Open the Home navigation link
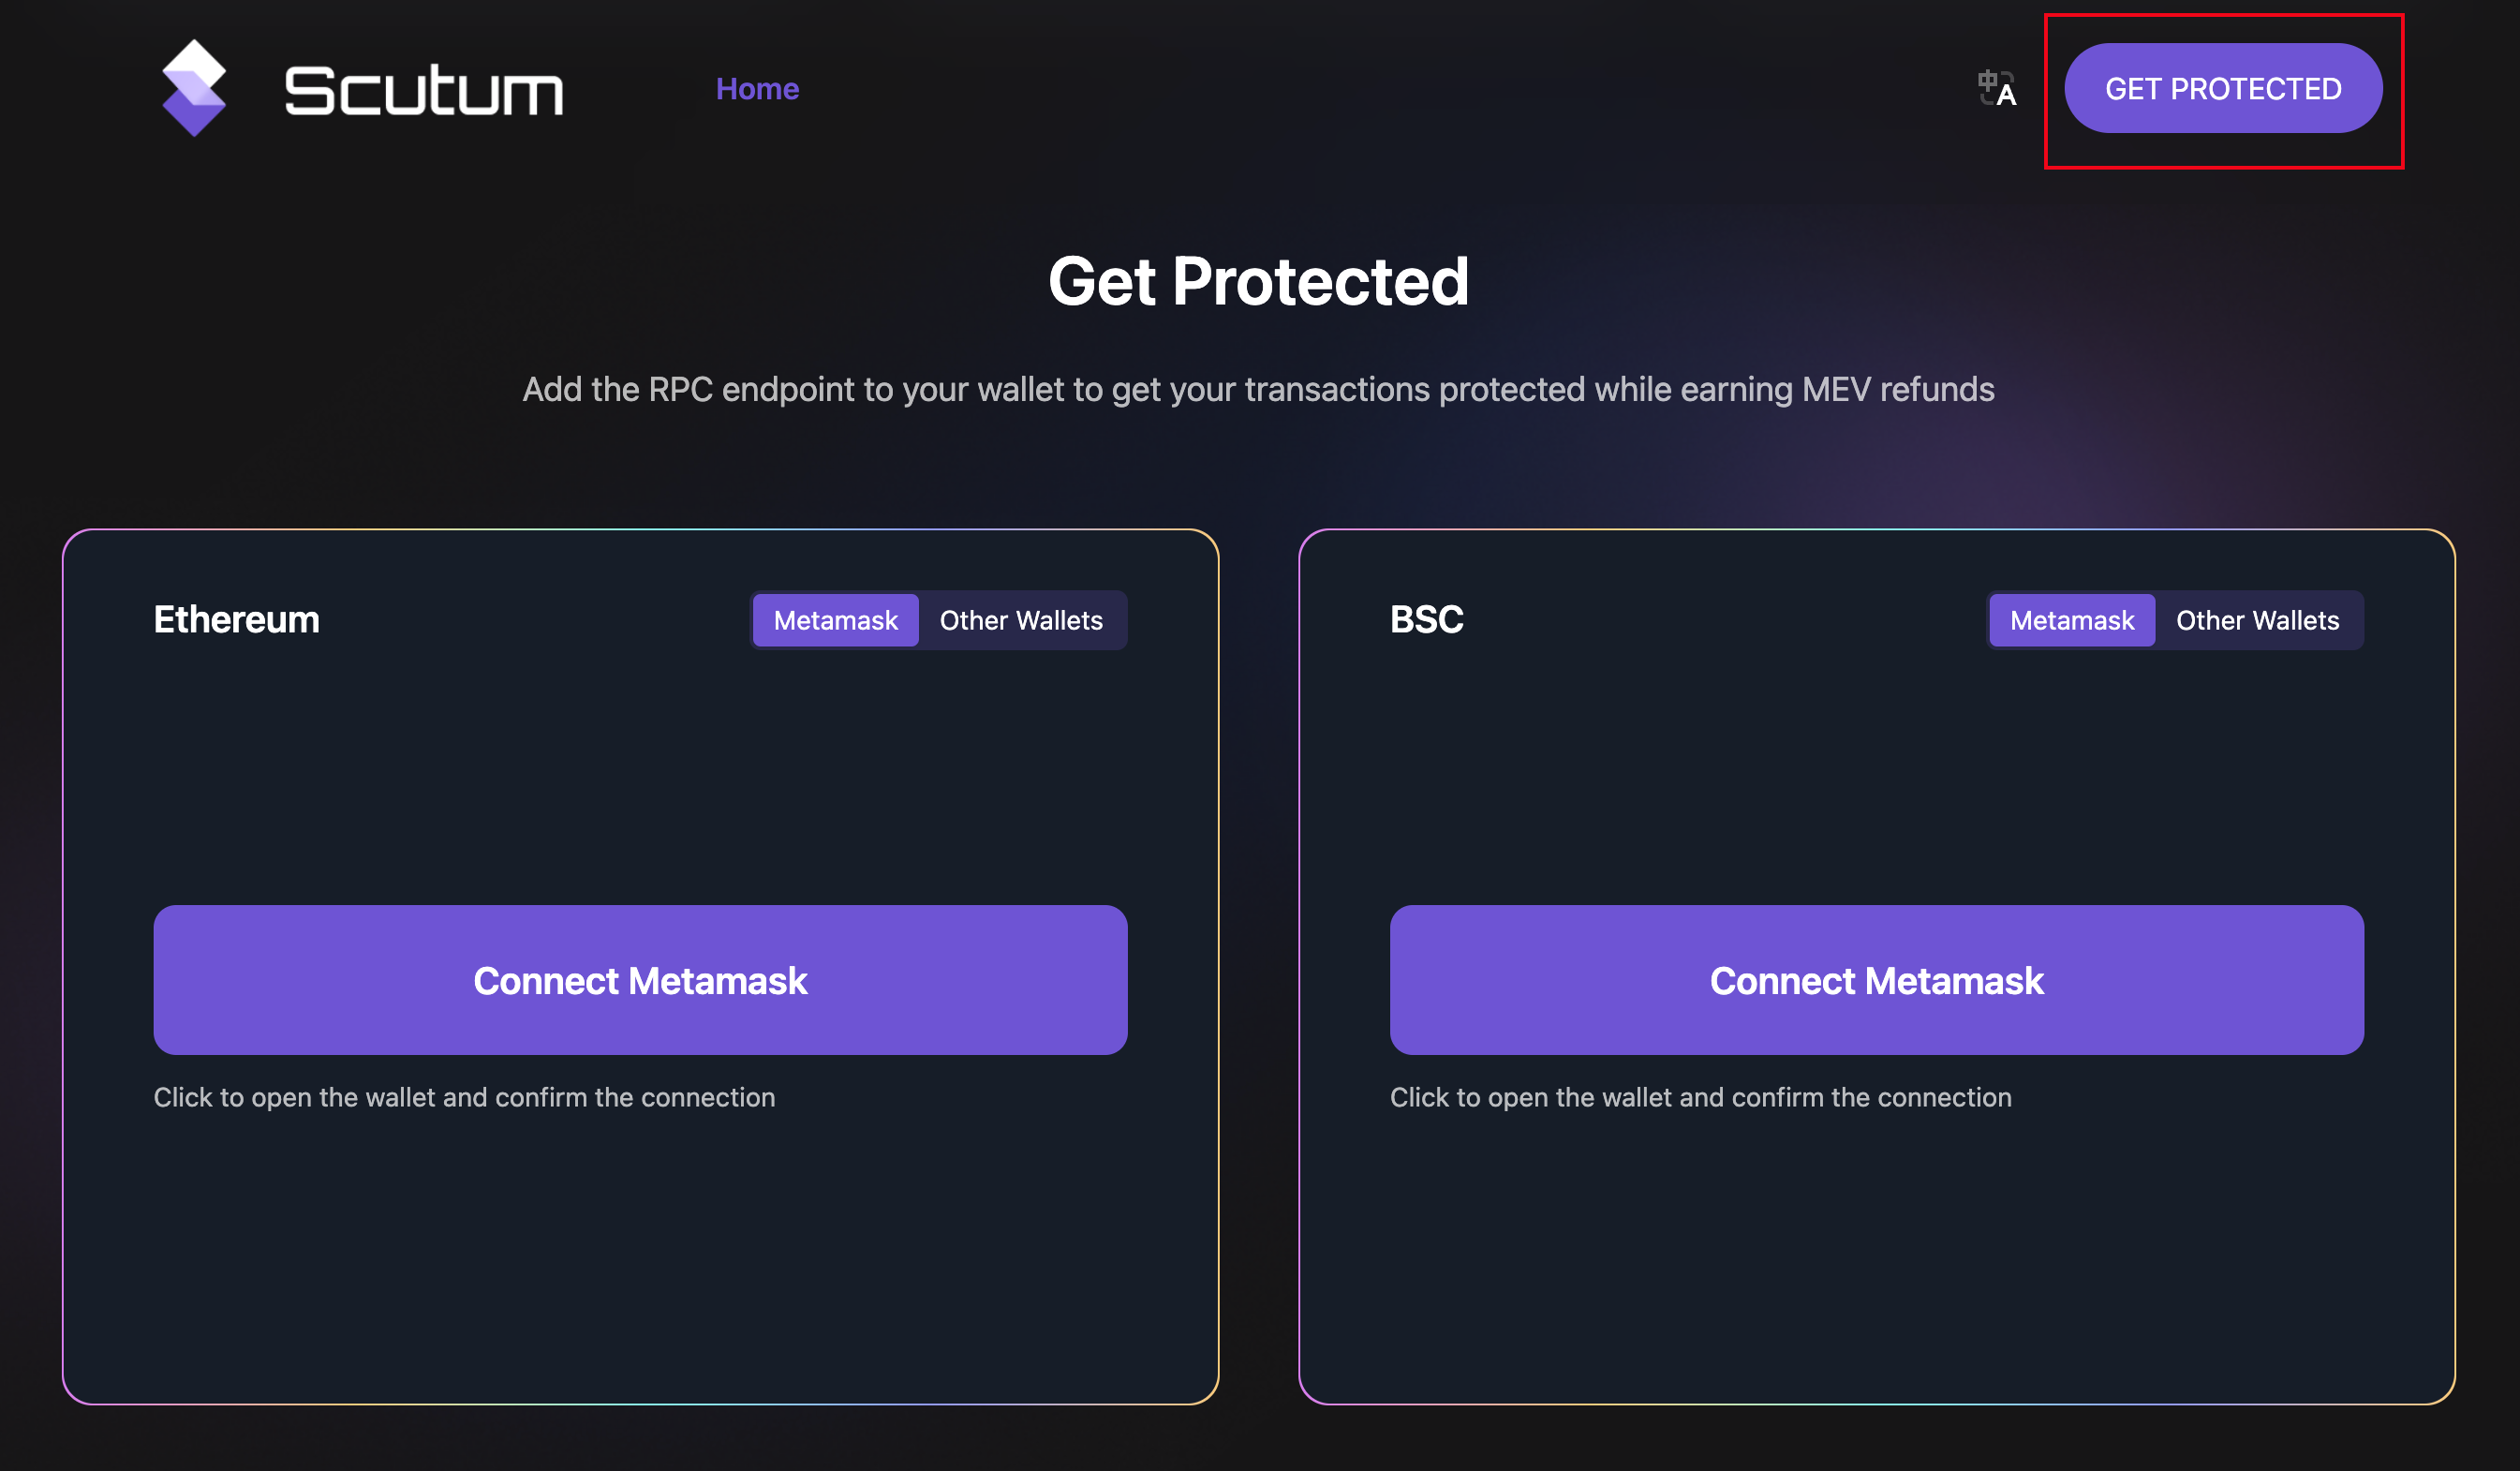This screenshot has width=2520, height=1471. [757, 89]
